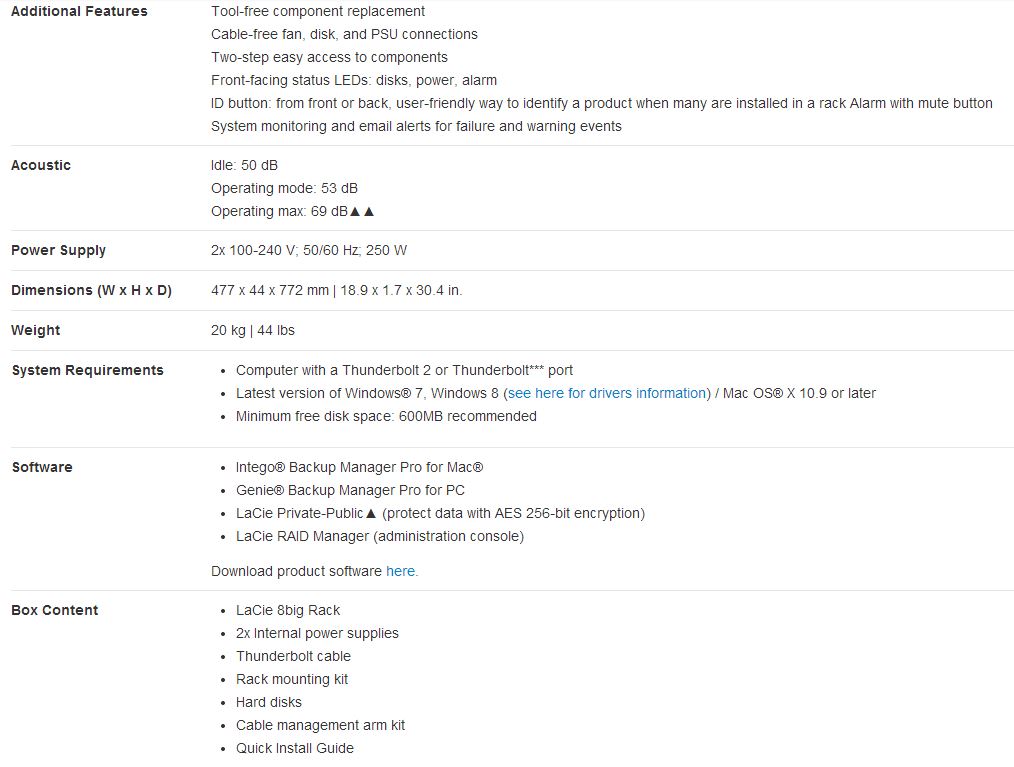Click the 'Cable management arm kit' entry

point(320,725)
